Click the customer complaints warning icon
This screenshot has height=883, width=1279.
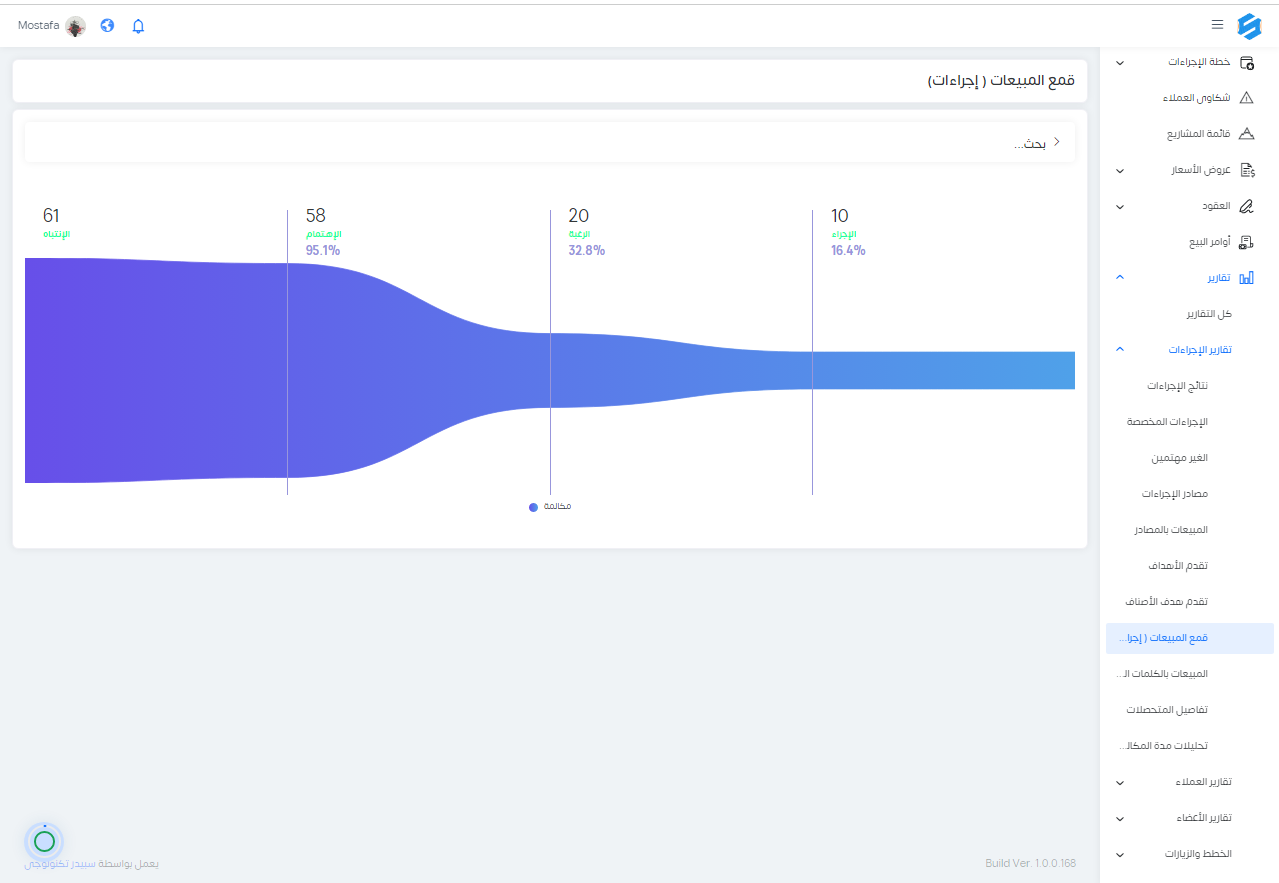[1246, 98]
